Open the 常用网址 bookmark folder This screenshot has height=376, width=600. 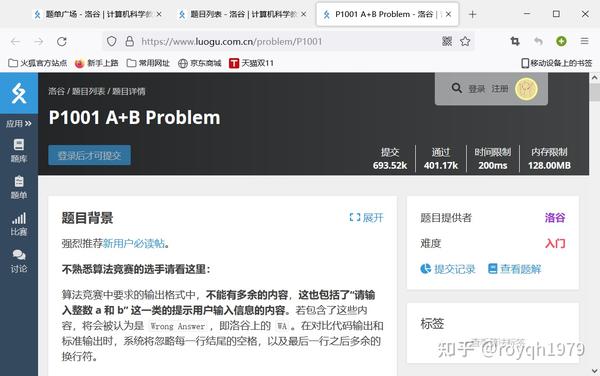coord(148,63)
